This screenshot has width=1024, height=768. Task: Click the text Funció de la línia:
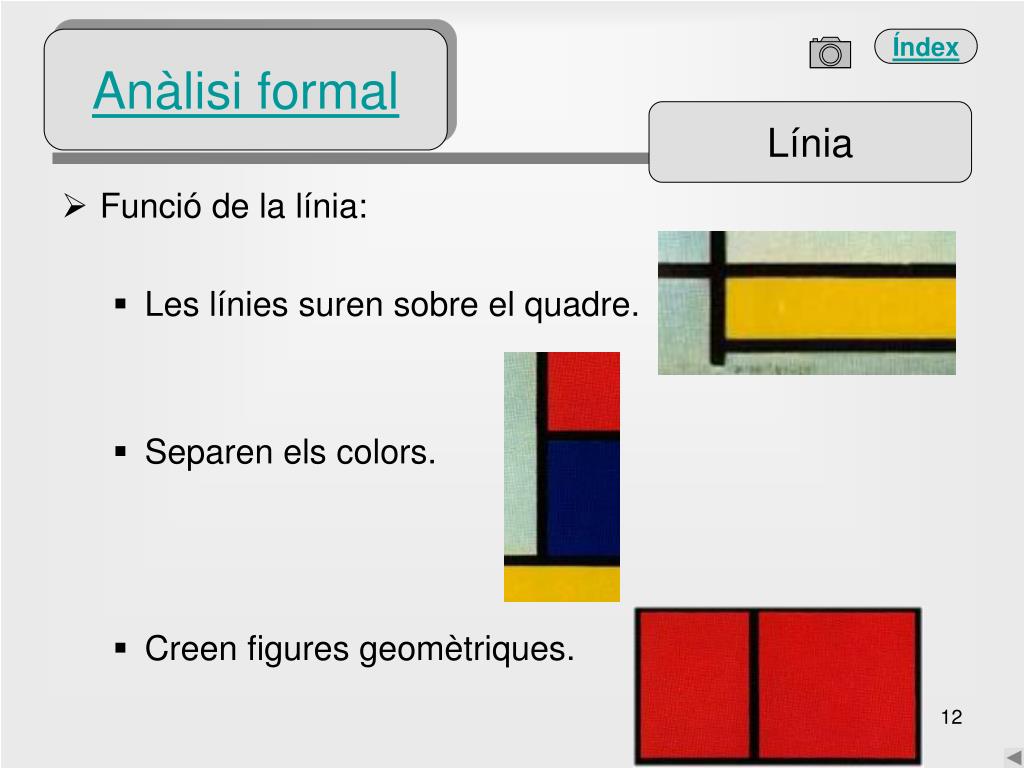[x=234, y=206]
